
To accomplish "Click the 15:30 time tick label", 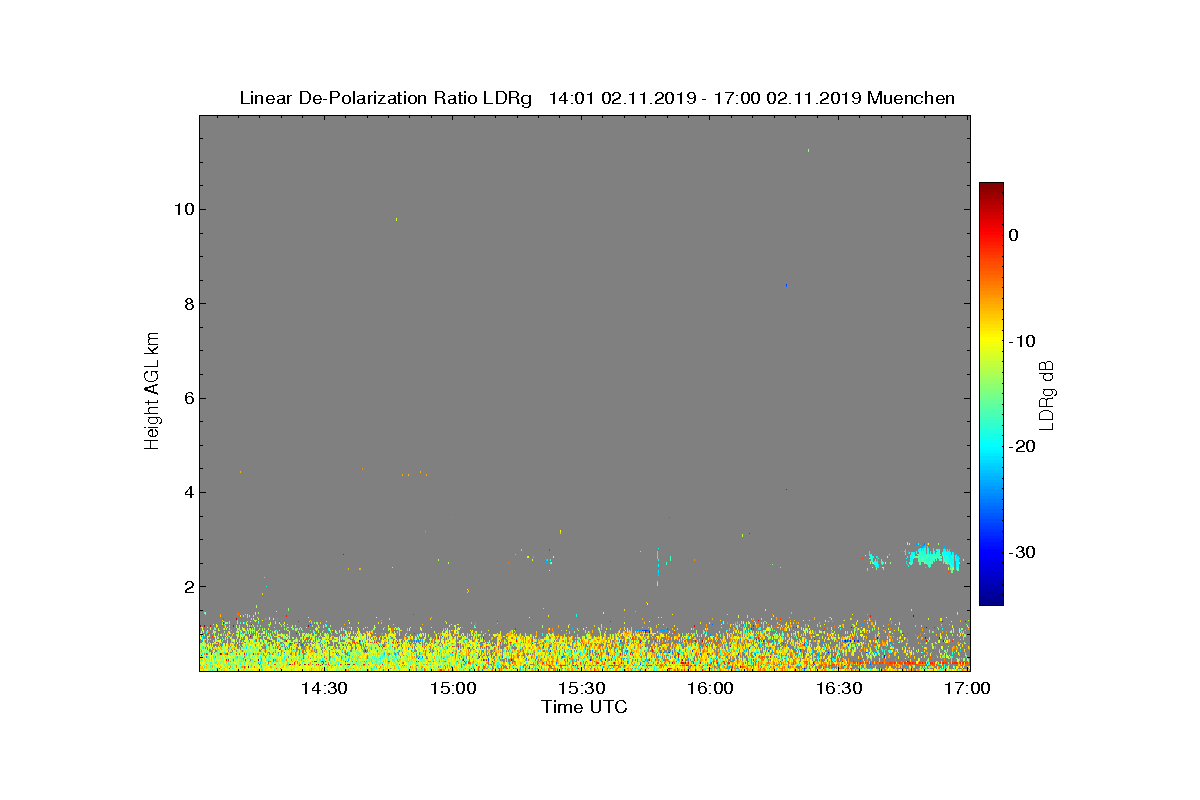I will point(582,689).
